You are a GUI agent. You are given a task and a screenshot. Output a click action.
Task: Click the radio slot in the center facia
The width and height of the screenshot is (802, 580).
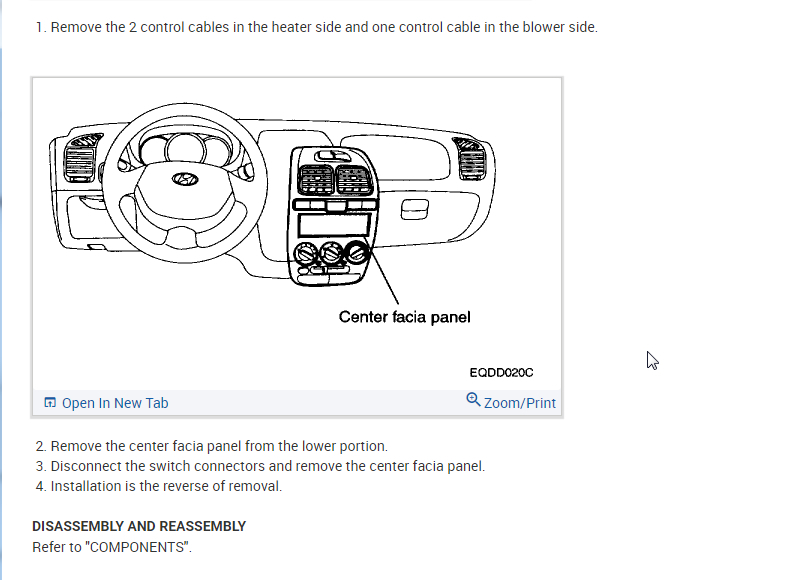tap(331, 224)
